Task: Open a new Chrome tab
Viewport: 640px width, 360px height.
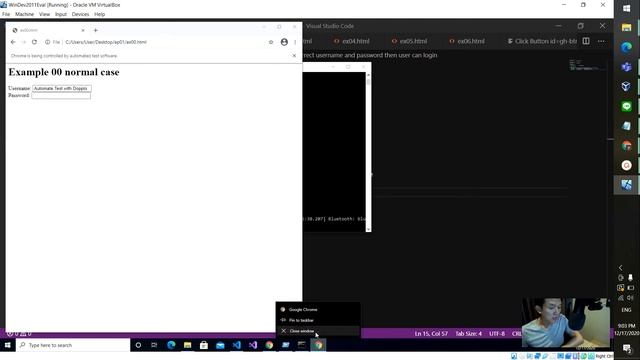Action: point(96,30)
